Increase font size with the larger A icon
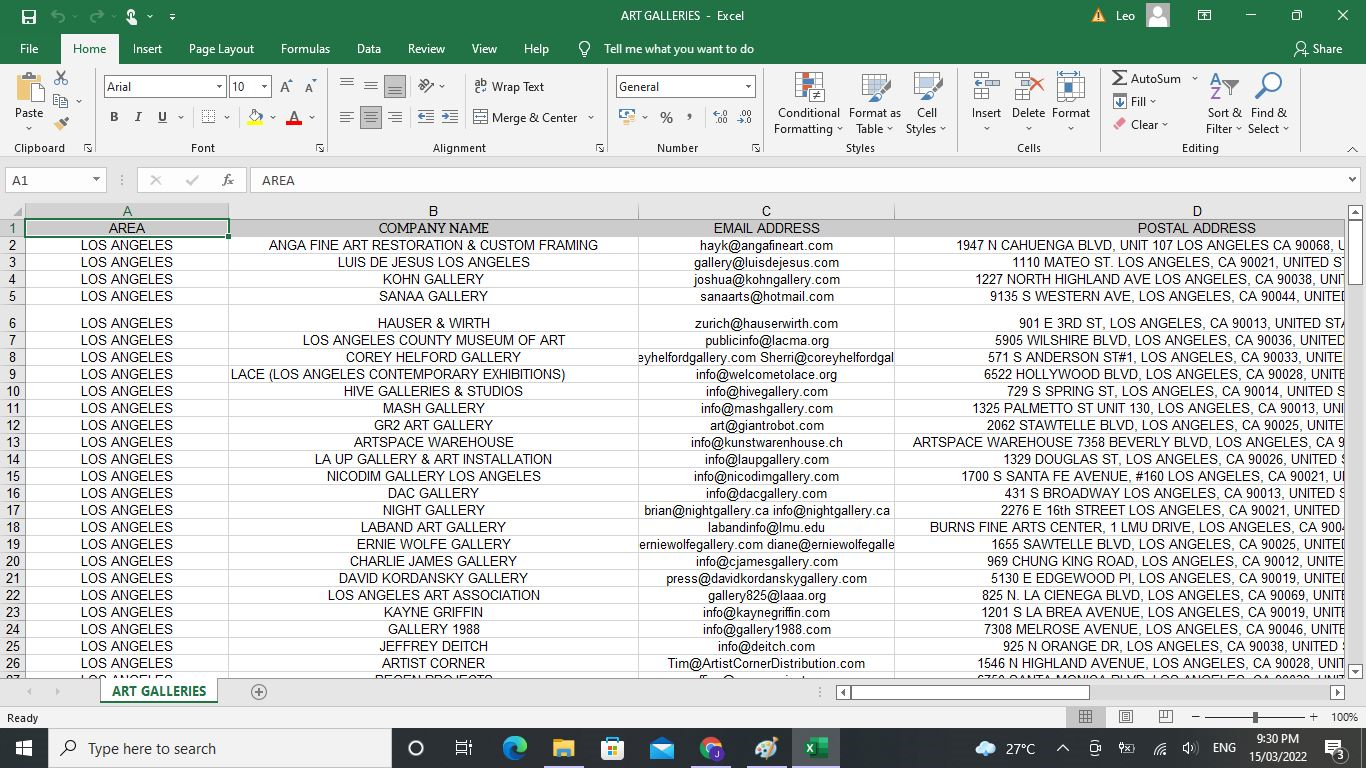1366x768 pixels. [285, 87]
